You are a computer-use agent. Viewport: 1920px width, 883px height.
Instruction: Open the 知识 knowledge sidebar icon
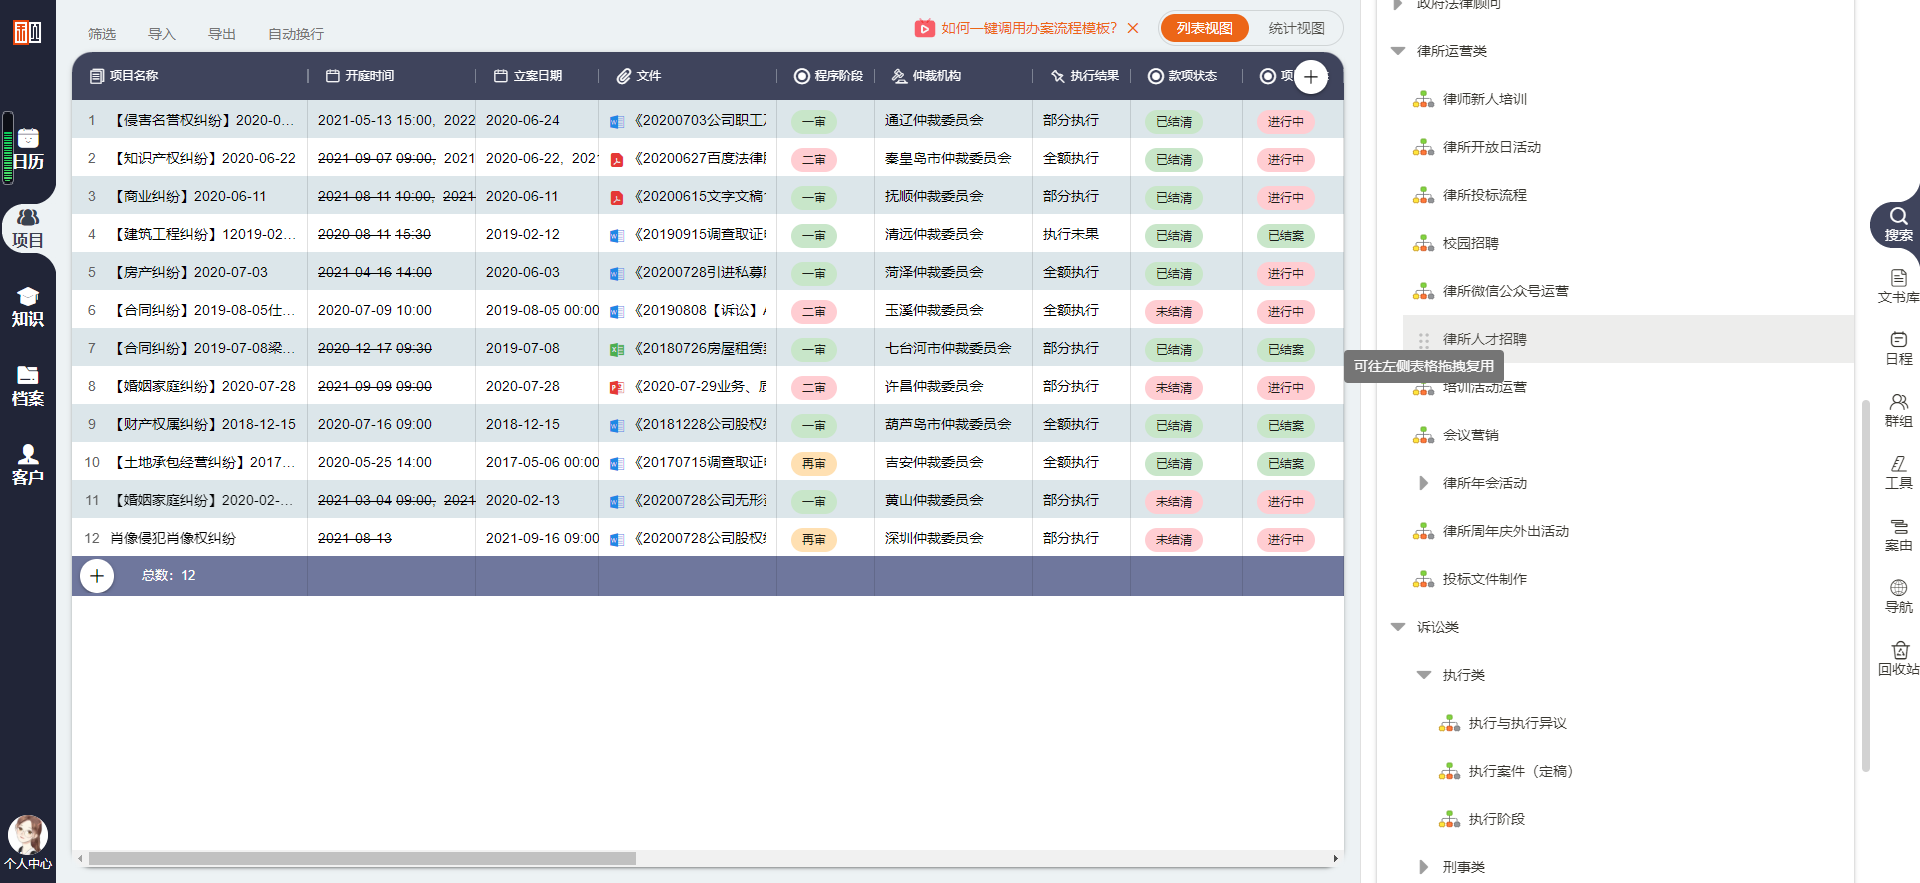pyautogui.click(x=28, y=307)
